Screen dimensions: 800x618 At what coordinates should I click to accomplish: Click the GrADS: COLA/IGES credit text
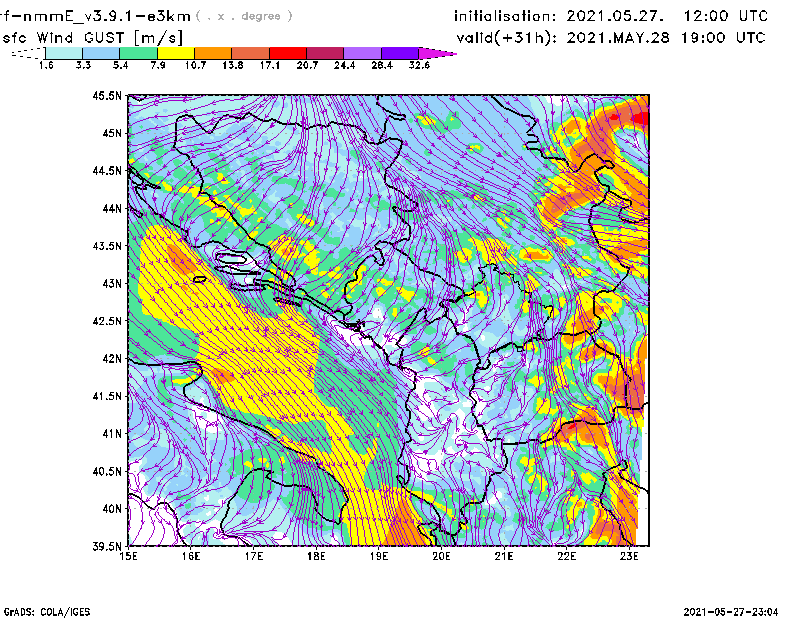[x=47, y=611]
